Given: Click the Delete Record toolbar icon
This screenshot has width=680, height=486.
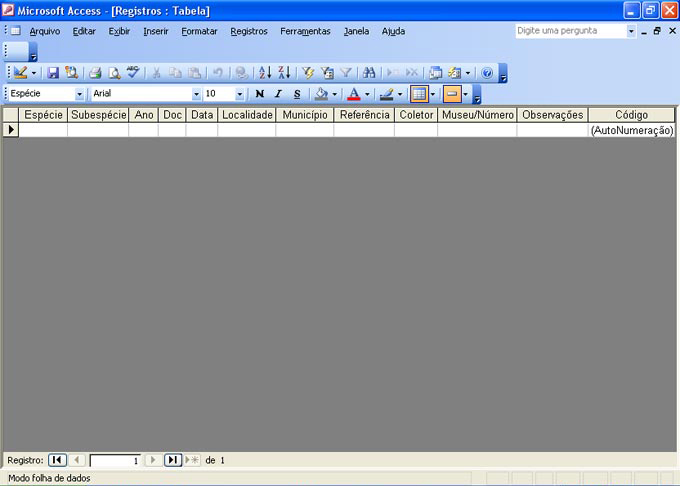Looking at the screenshot, I should pyautogui.click(x=412, y=73).
